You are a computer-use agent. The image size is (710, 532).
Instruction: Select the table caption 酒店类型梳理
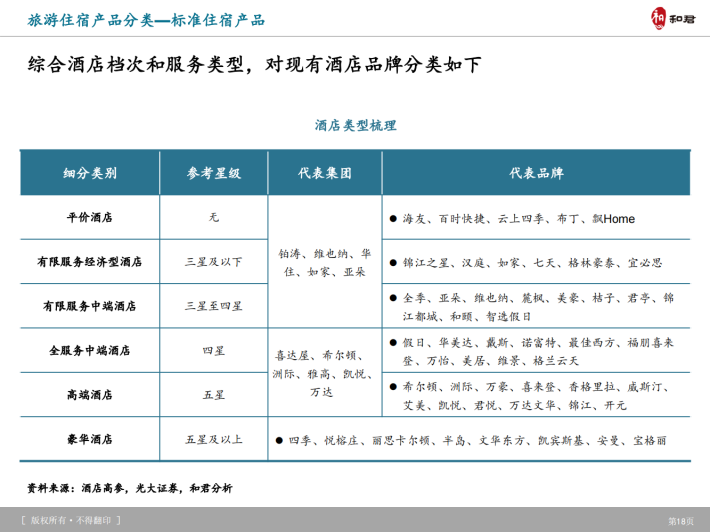[x=355, y=125]
